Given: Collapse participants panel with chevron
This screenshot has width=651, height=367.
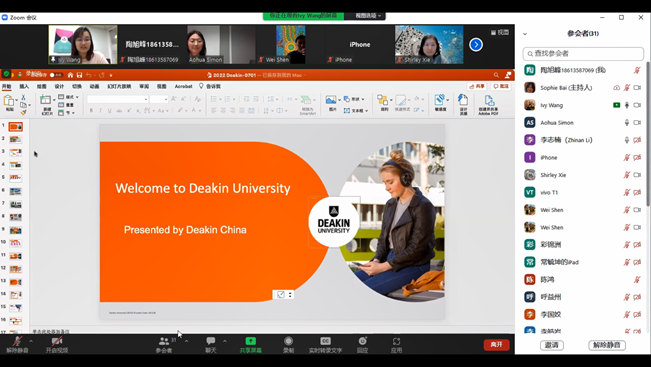Looking at the screenshot, I should pyautogui.click(x=525, y=34).
